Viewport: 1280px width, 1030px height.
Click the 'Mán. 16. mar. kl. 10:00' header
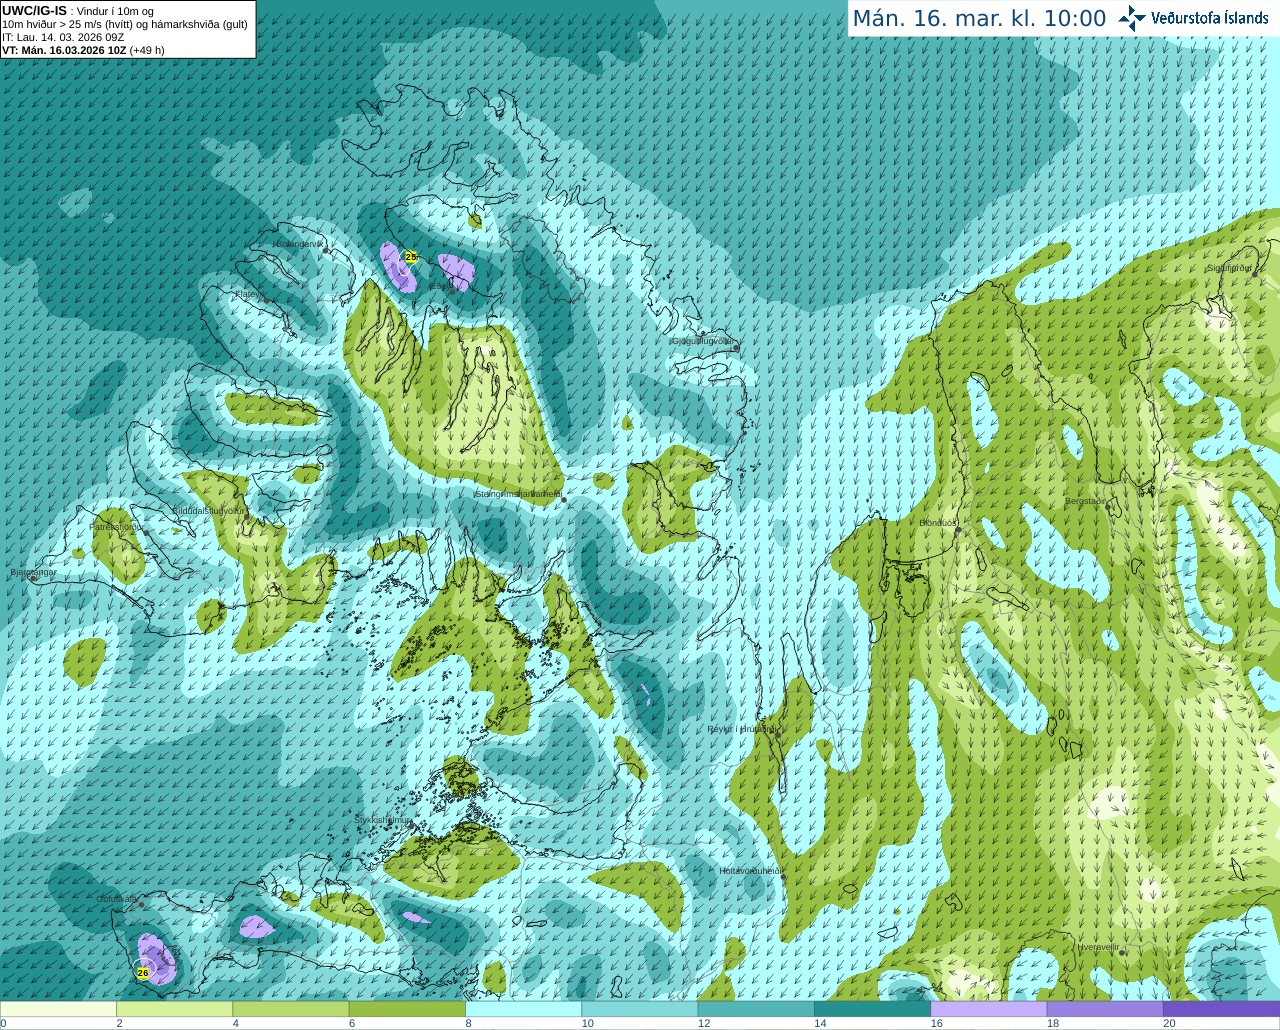pos(979,19)
